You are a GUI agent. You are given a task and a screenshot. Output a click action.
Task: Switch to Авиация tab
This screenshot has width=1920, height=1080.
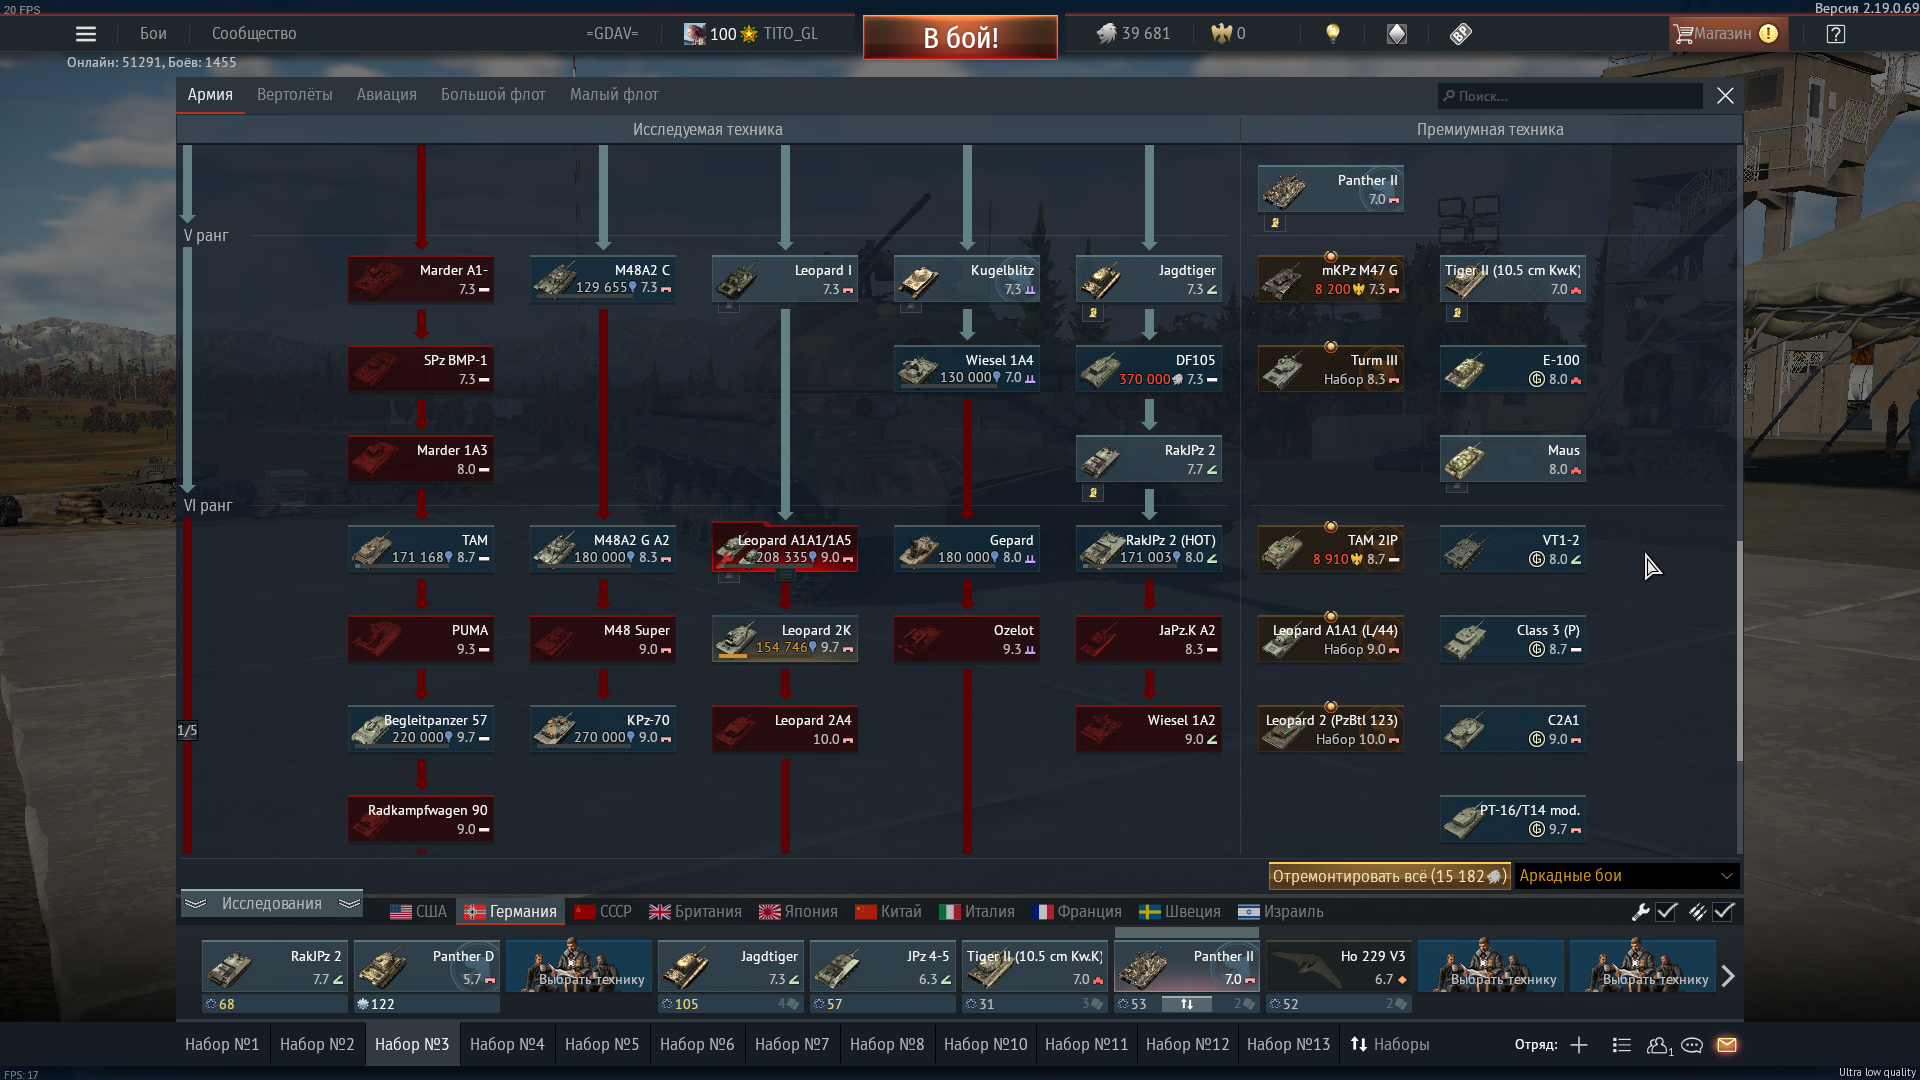[387, 95]
